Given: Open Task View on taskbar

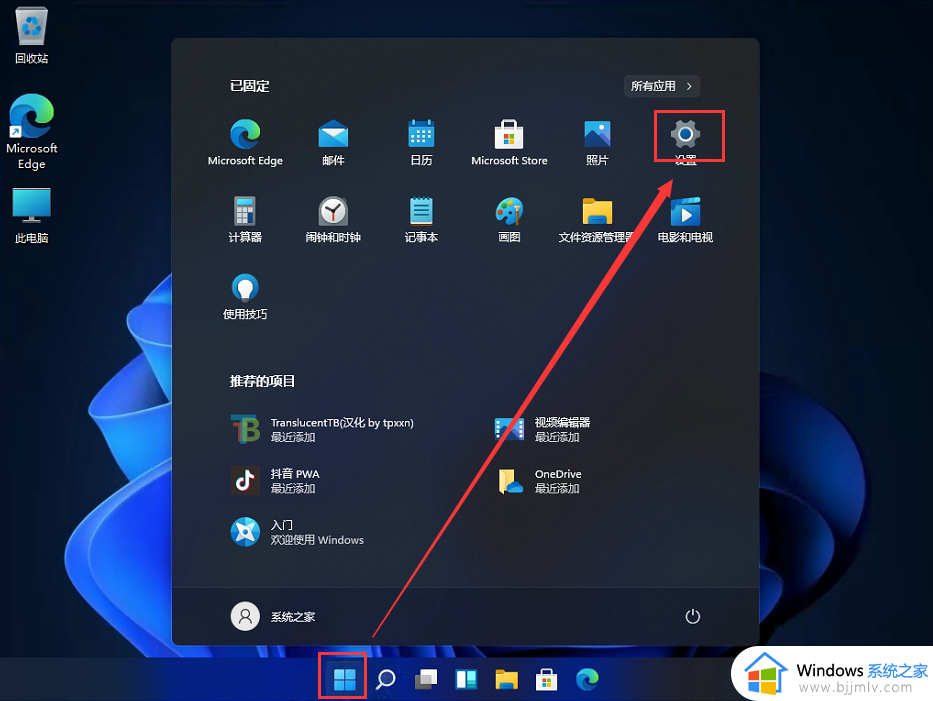Looking at the screenshot, I should (426, 679).
